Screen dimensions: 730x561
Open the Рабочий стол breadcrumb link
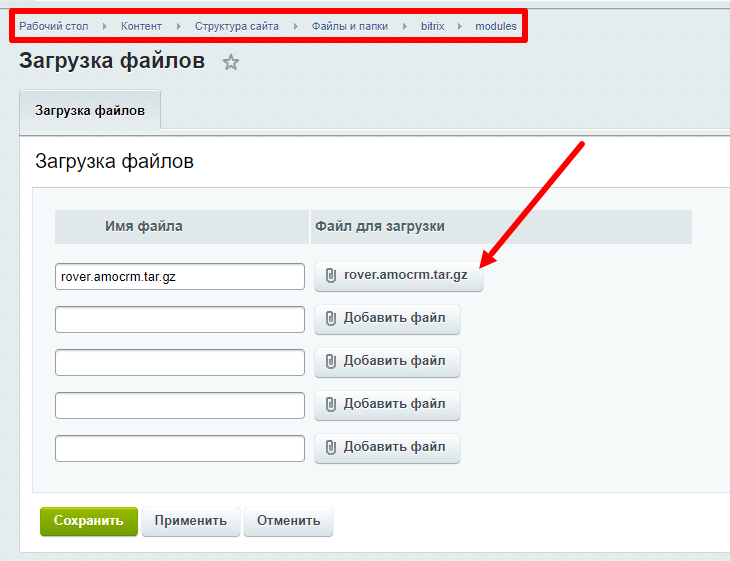[54, 26]
